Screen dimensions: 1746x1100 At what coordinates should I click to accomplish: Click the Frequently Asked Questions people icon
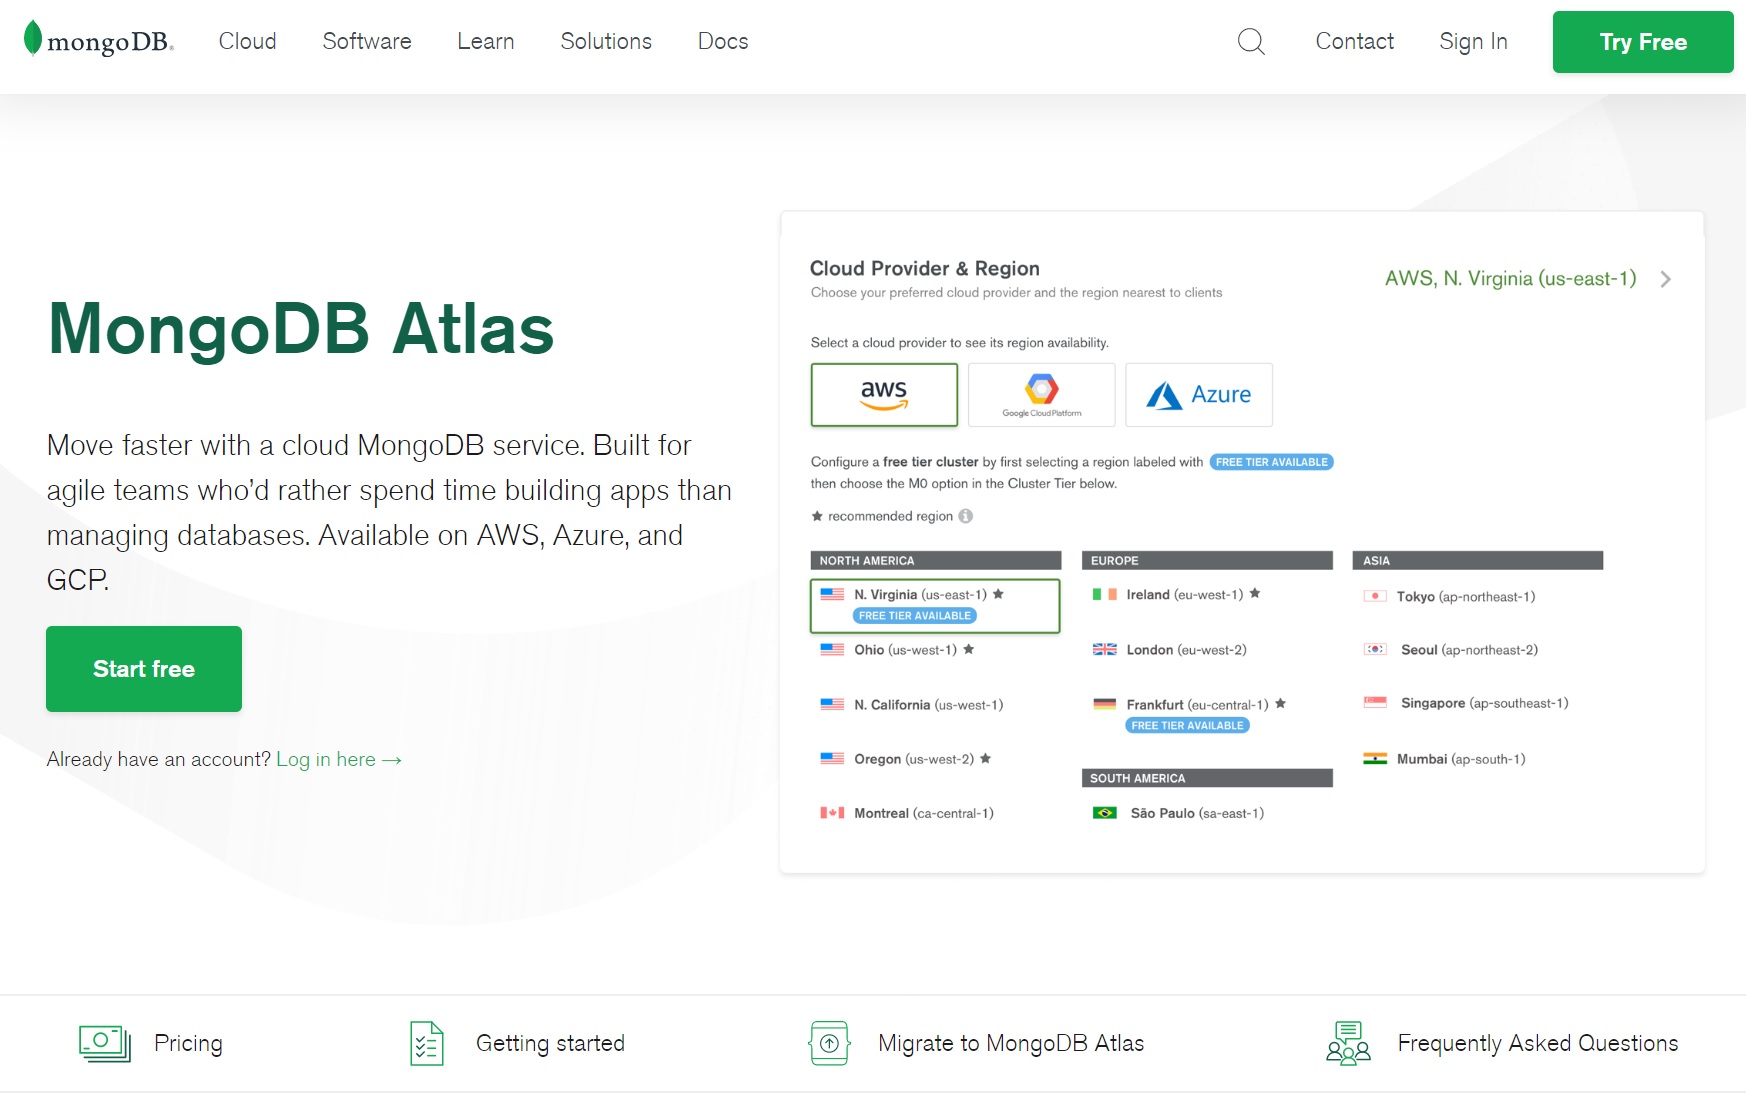point(1348,1043)
